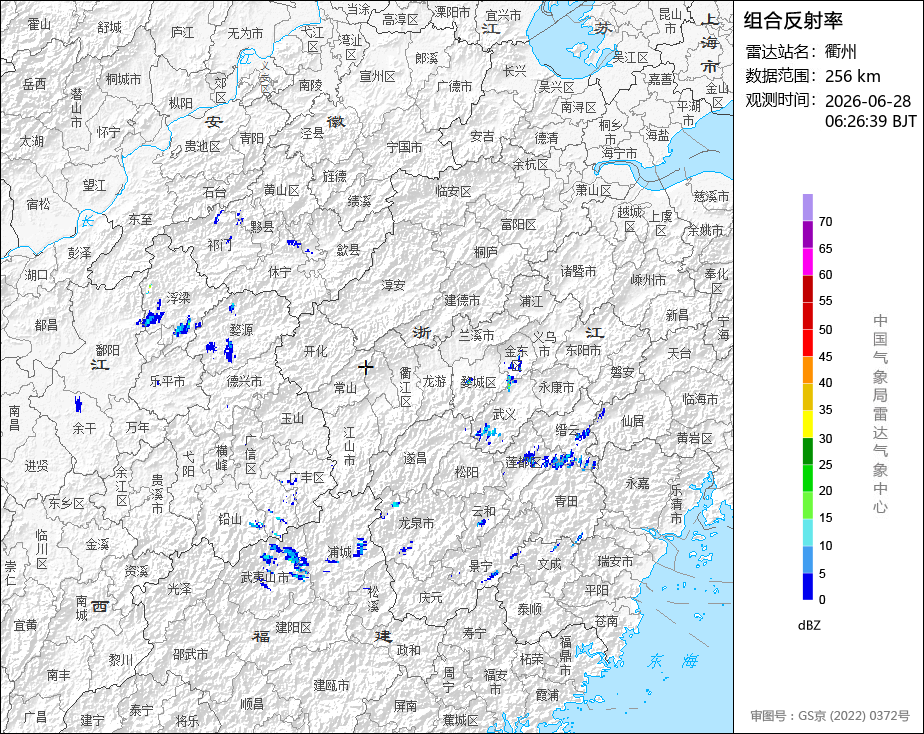Pick the dark purple 65–70 legend band
This screenshot has width=924, height=734.
pyautogui.click(x=807, y=234)
